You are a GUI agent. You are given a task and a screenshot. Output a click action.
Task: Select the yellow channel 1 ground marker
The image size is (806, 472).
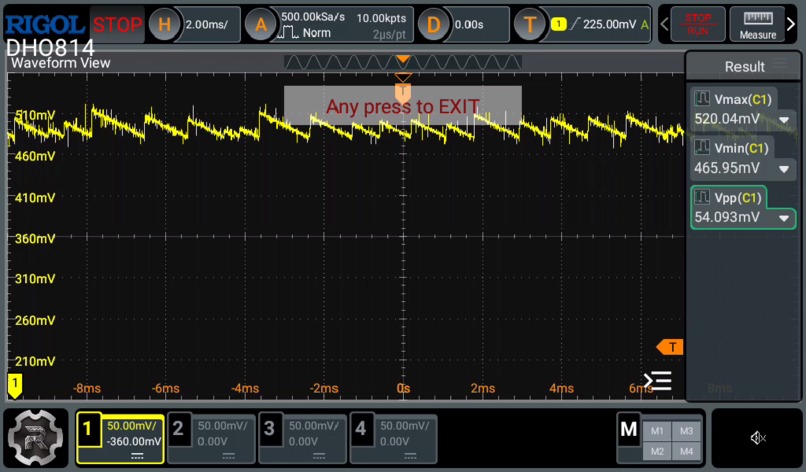click(14, 386)
